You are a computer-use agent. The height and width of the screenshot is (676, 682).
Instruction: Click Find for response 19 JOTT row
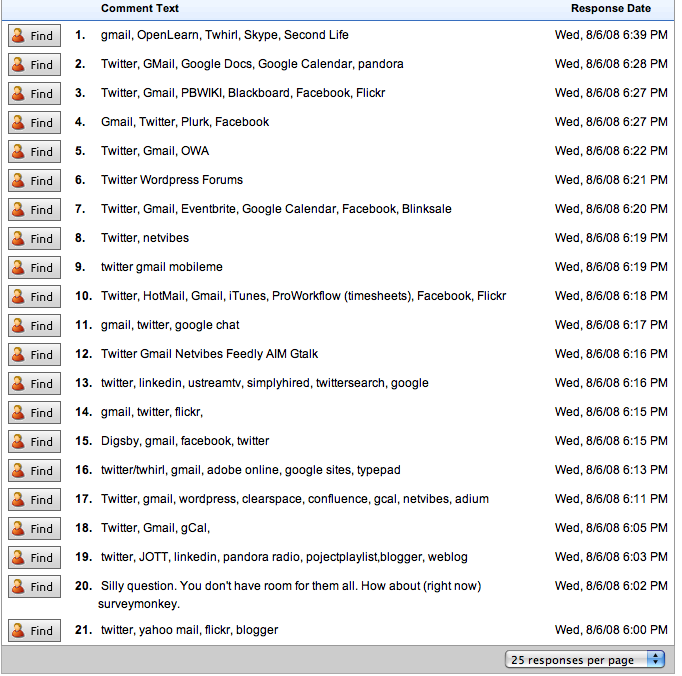pyautogui.click(x=34, y=557)
